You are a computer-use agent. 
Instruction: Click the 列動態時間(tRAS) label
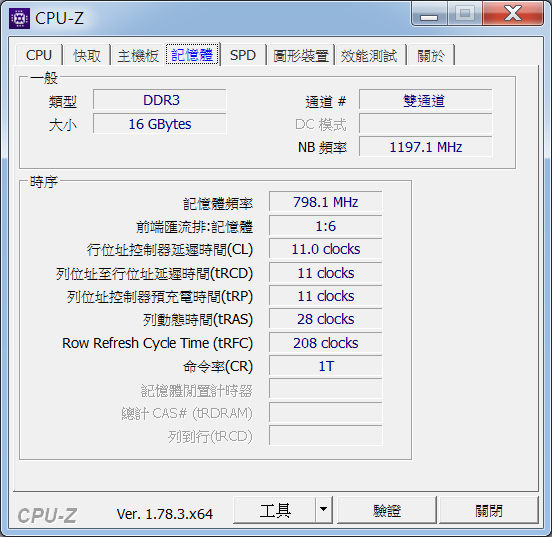(197, 320)
